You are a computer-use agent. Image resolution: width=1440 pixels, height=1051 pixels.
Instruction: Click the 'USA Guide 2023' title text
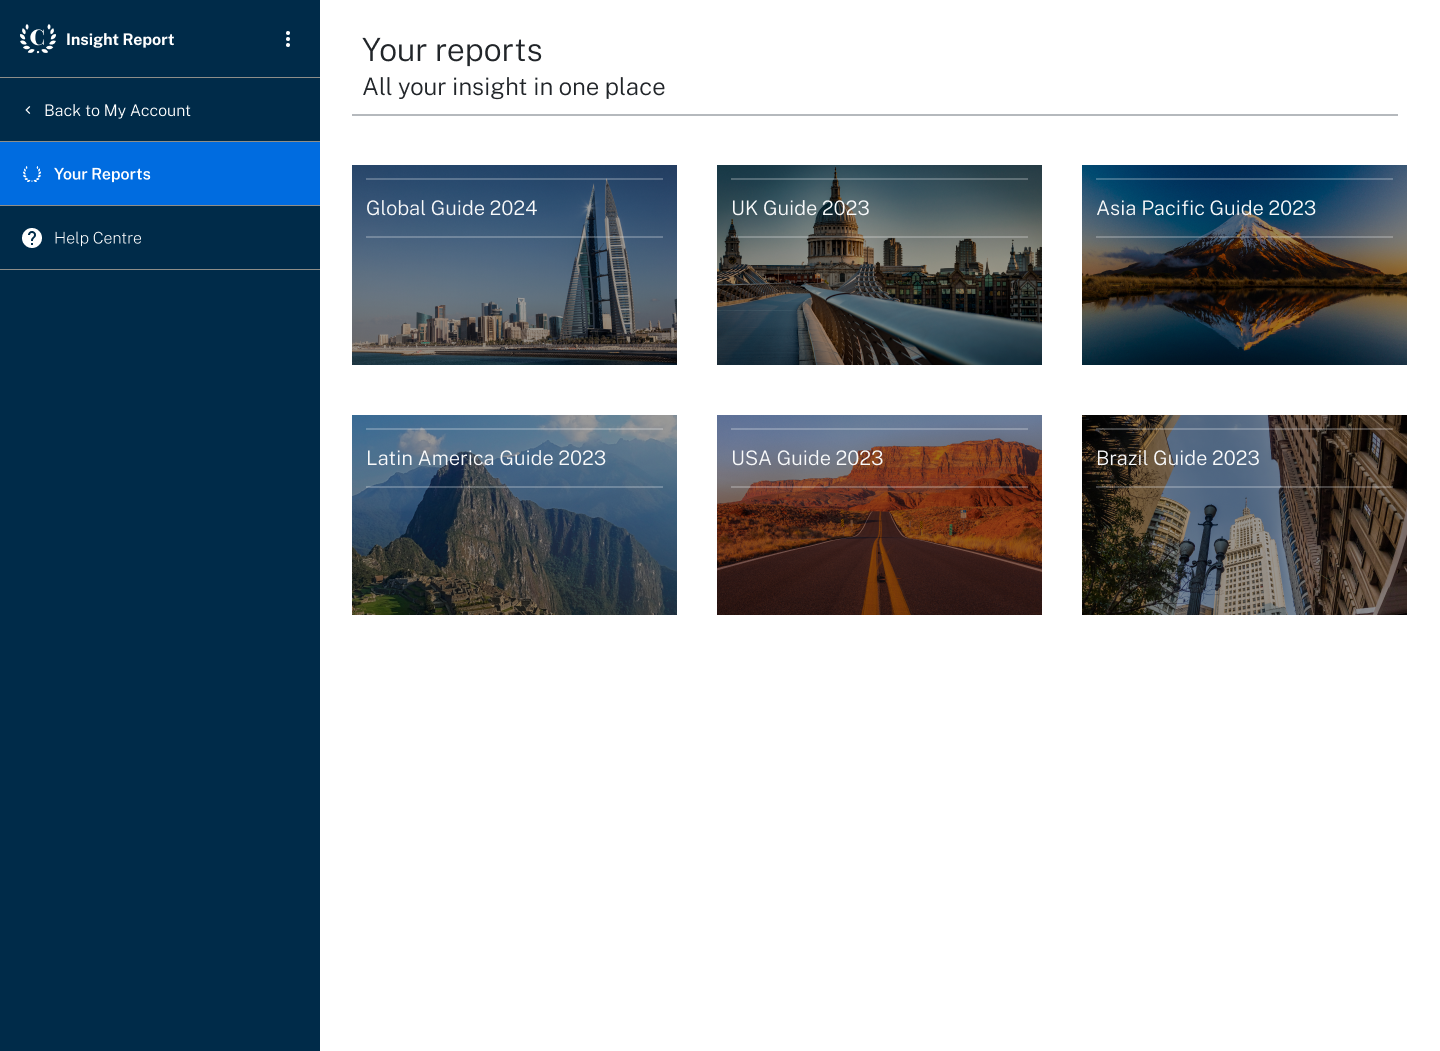[x=807, y=458]
